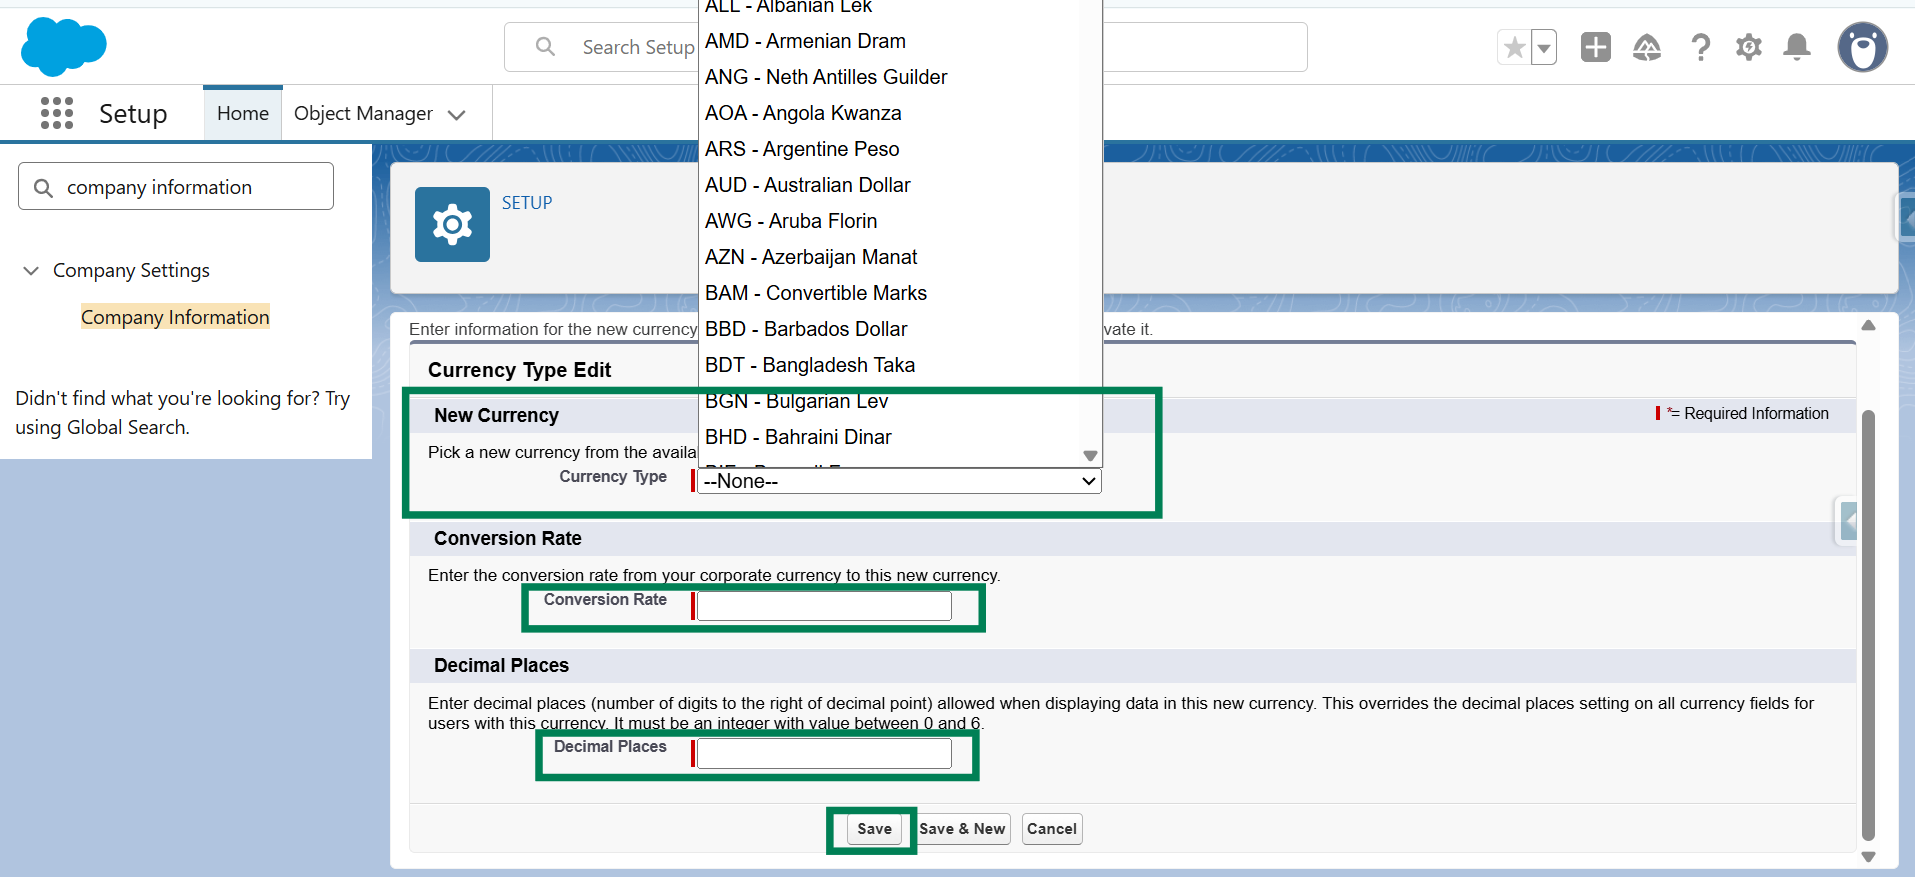The height and width of the screenshot is (877, 1915).
Task: Click the Save & New button
Action: [962, 829]
